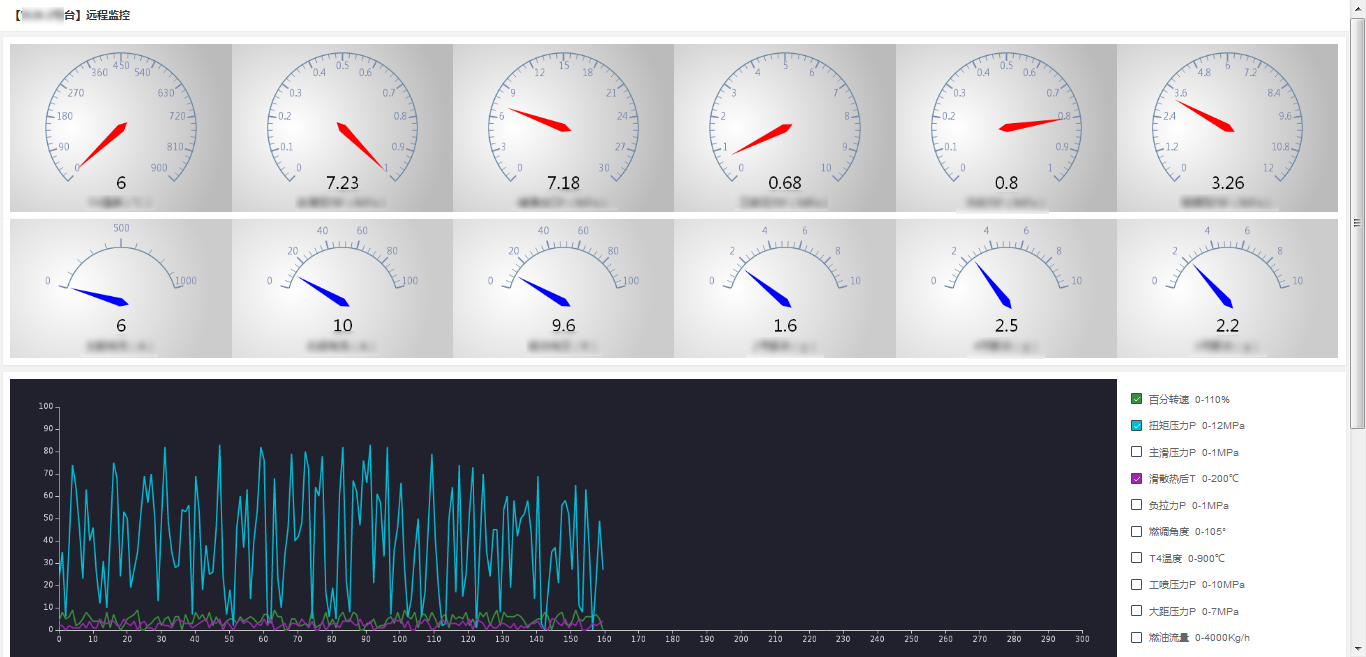Click the 300 label on chart x-axis
This screenshot has width=1366, height=657.
[1082, 638]
